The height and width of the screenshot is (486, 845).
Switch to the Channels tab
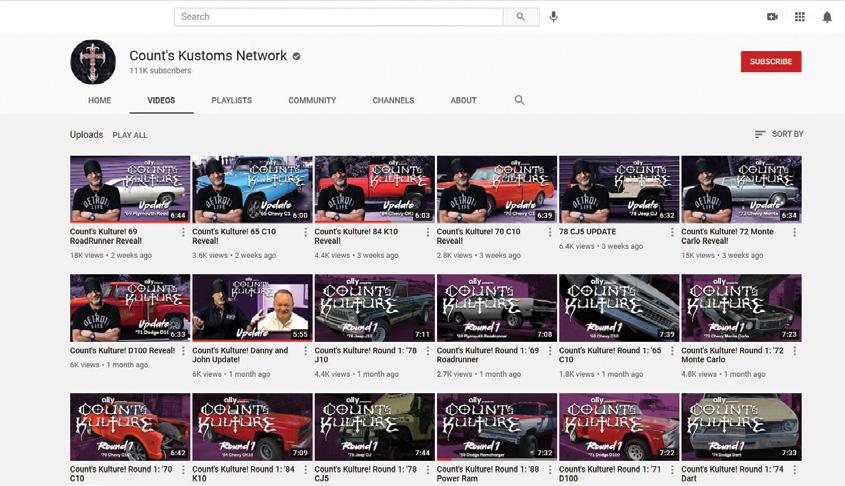click(x=393, y=100)
